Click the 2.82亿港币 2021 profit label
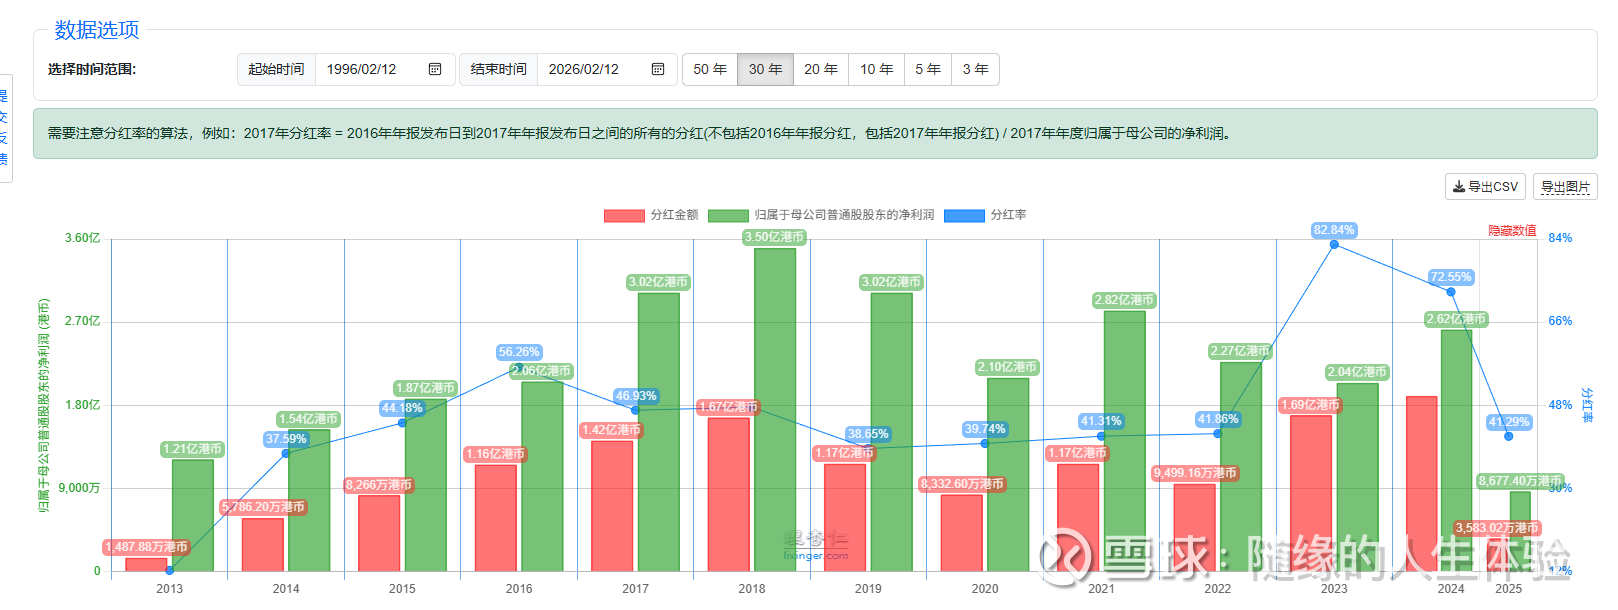The image size is (1618, 610). [1124, 300]
